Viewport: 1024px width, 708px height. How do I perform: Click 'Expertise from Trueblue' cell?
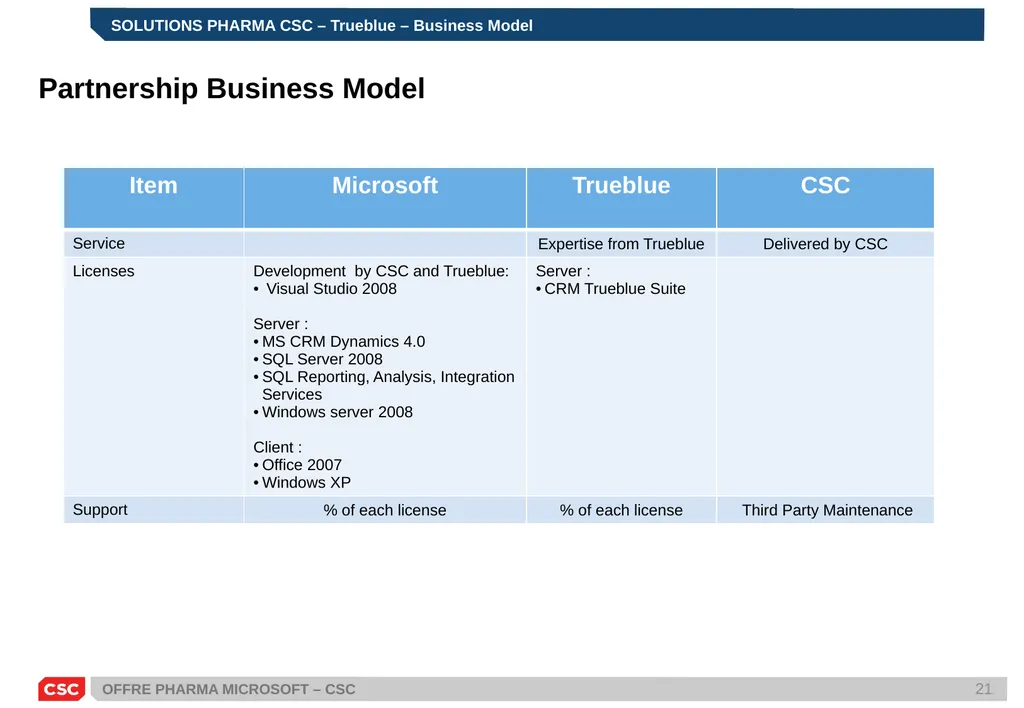tap(621, 244)
